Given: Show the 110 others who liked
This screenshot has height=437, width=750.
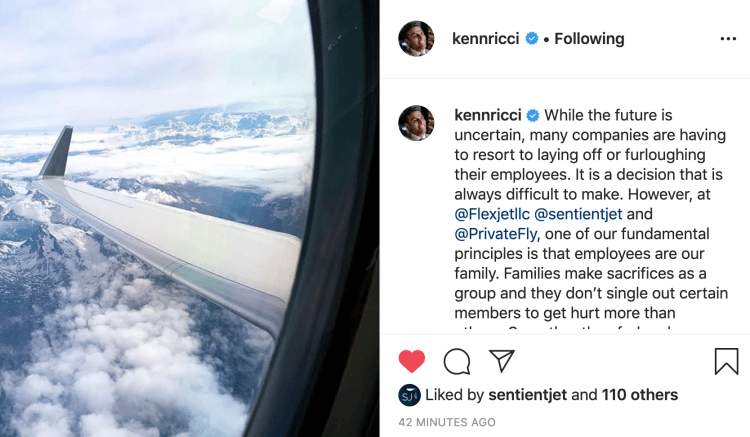Looking at the screenshot, I should coord(640,395).
